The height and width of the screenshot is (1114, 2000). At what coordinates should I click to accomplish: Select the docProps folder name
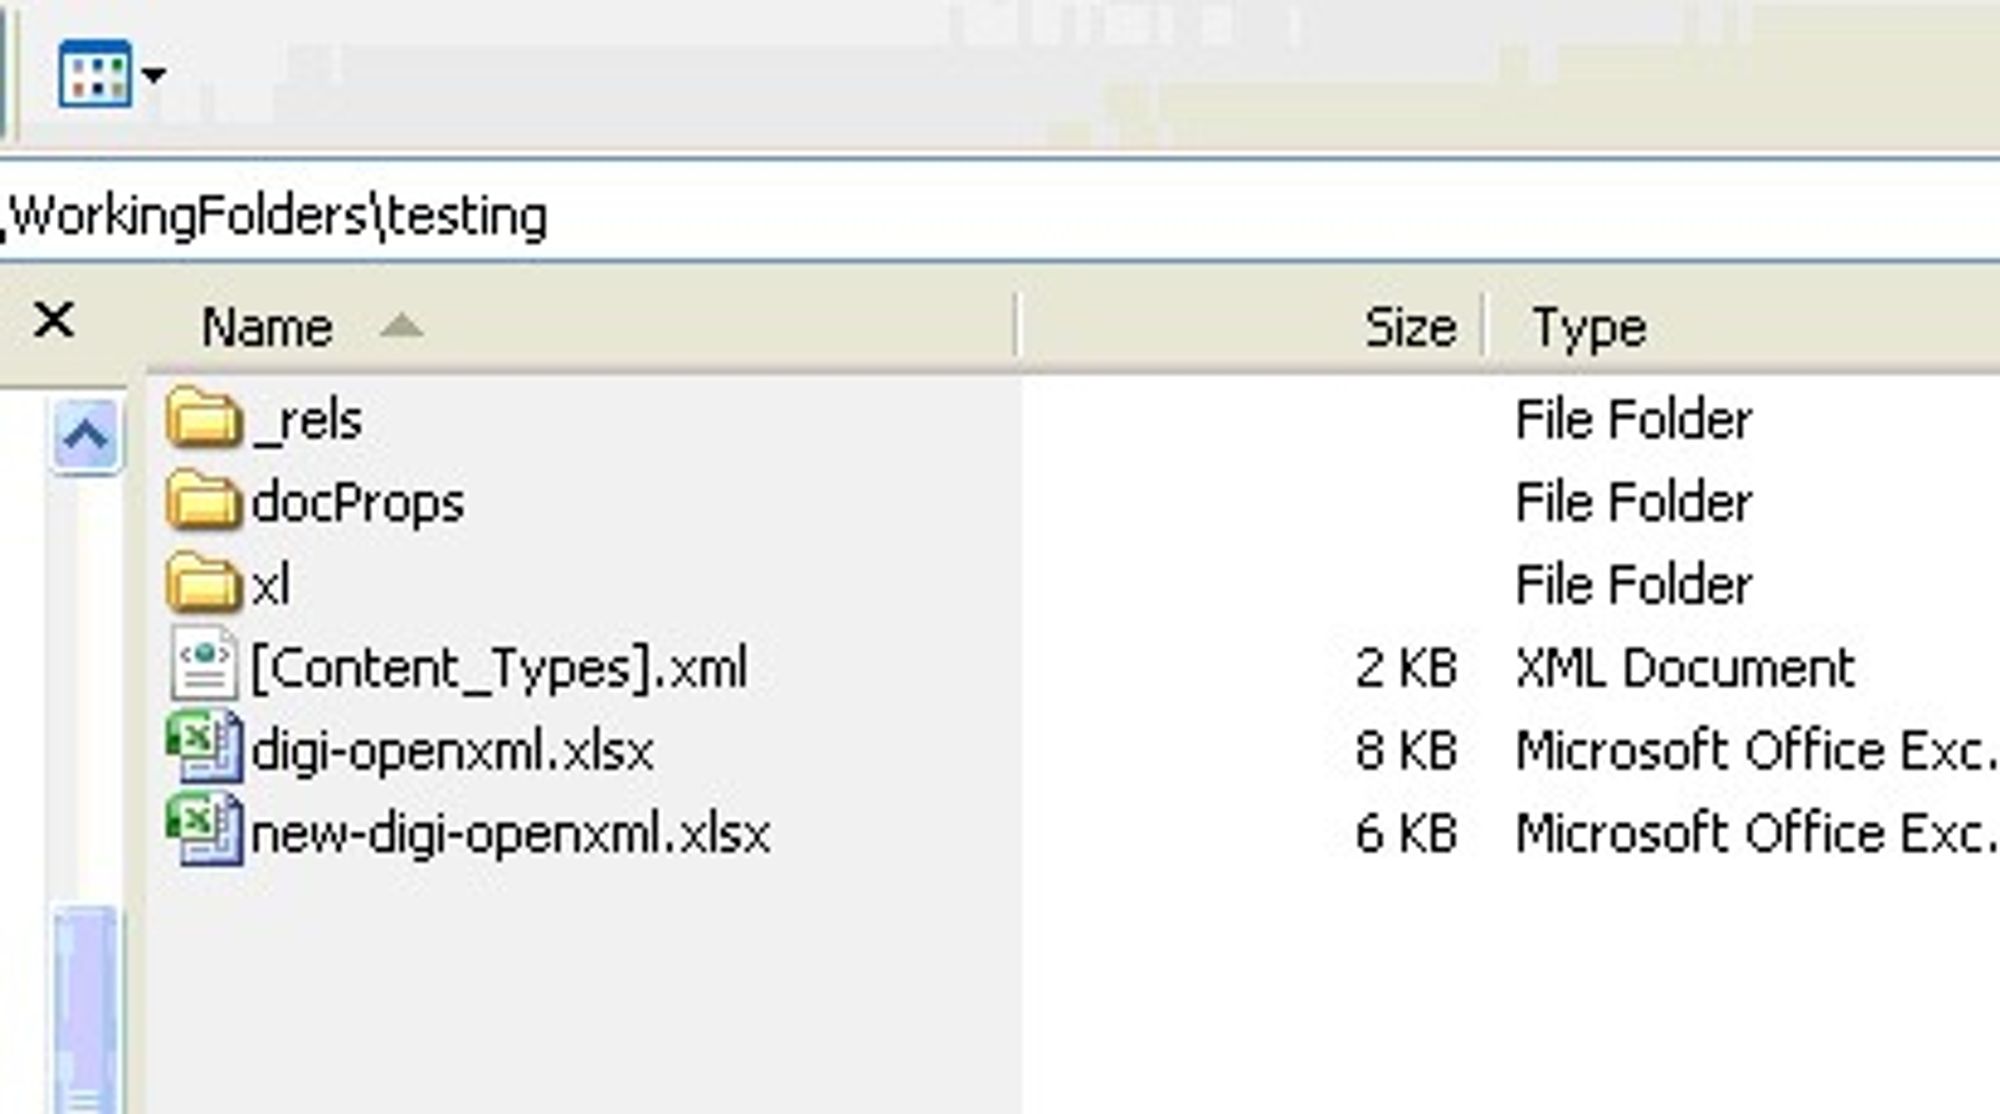[358, 502]
